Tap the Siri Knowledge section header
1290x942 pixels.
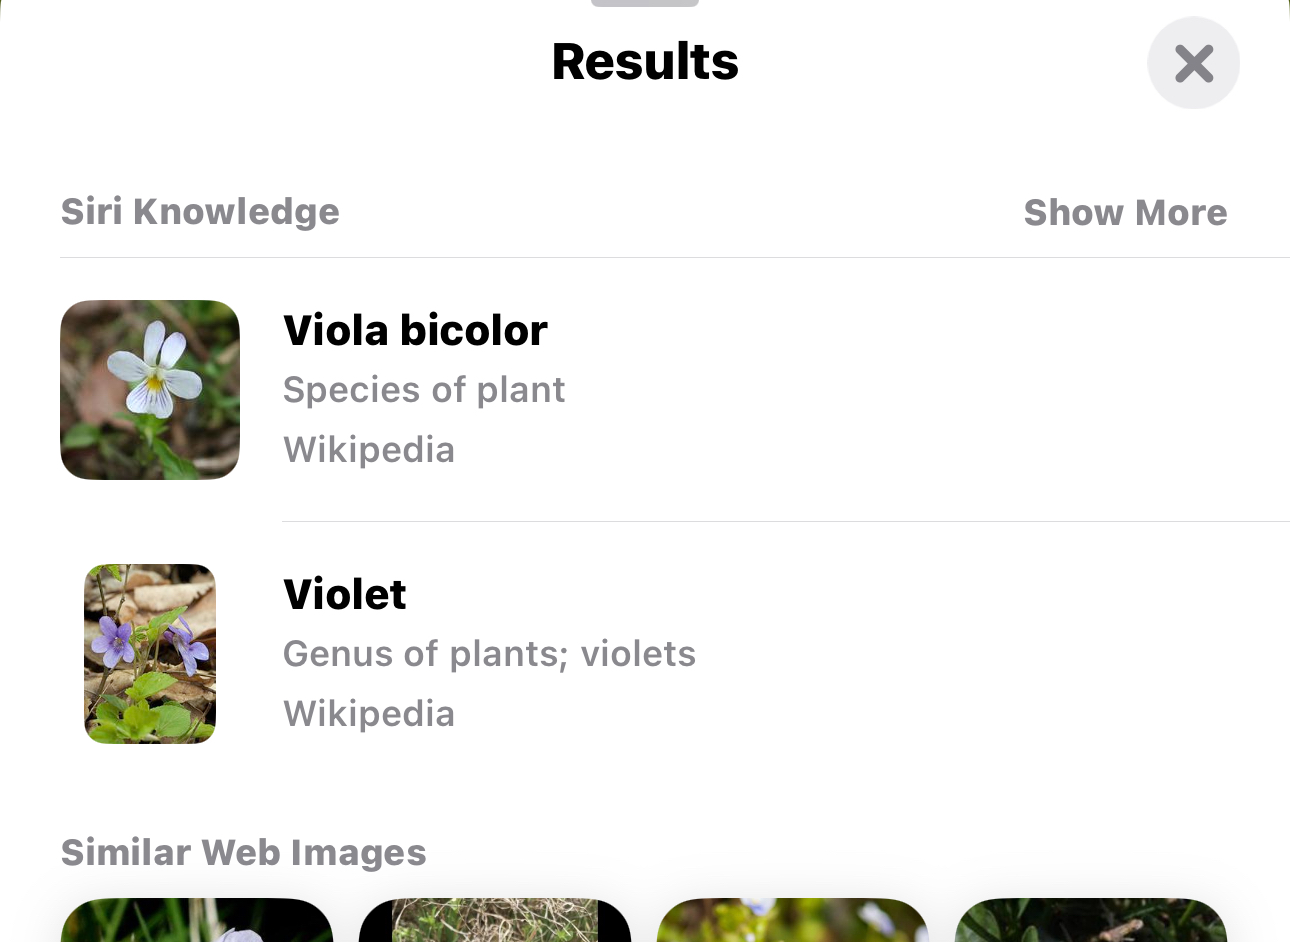point(200,212)
